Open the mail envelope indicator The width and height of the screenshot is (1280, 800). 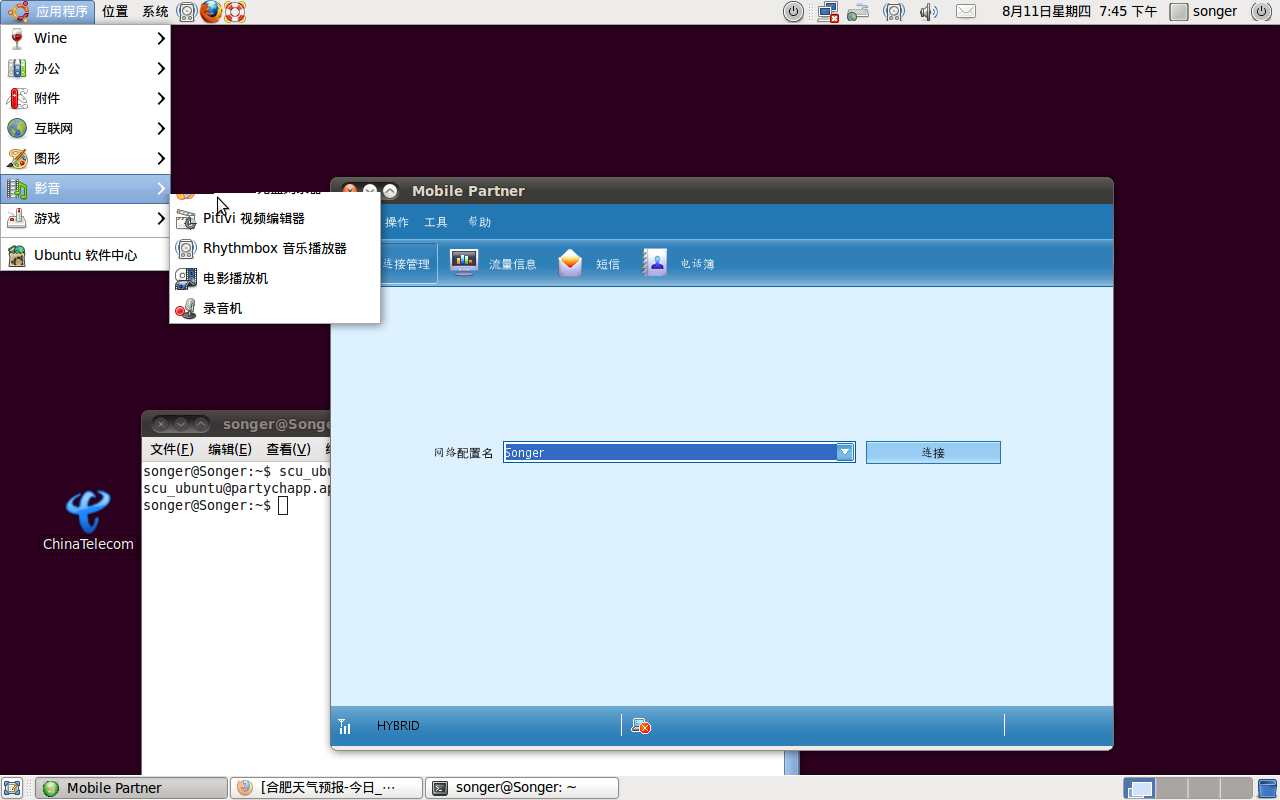[x=965, y=12]
